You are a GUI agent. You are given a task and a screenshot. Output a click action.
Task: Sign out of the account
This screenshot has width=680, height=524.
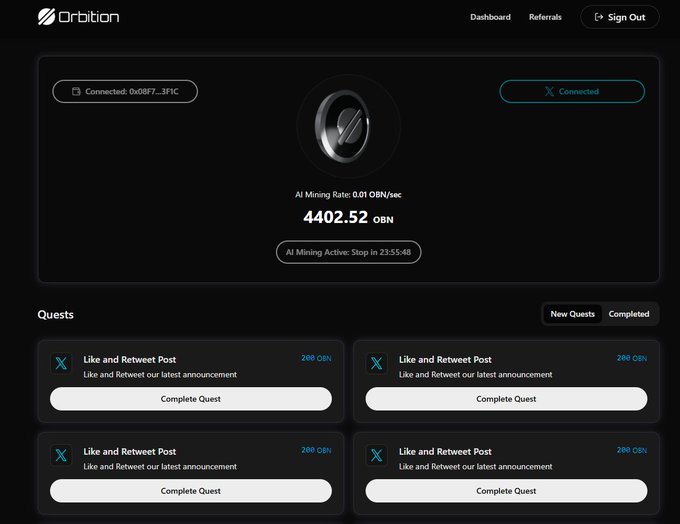(x=620, y=17)
